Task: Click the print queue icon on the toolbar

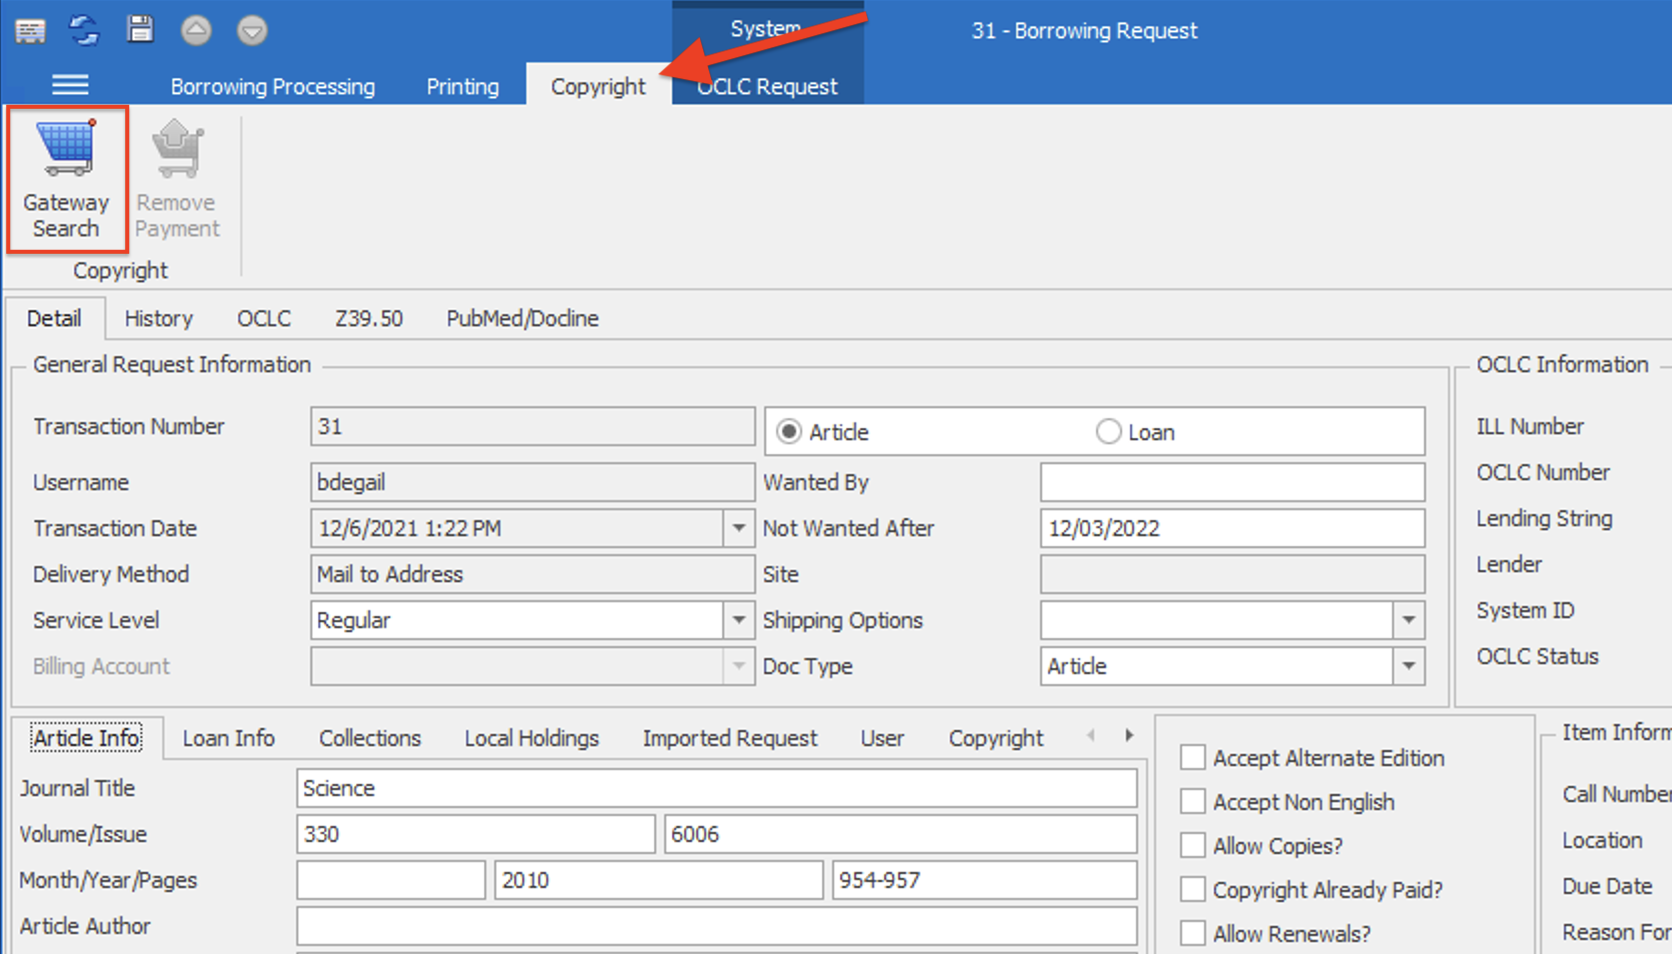Action: 31,30
